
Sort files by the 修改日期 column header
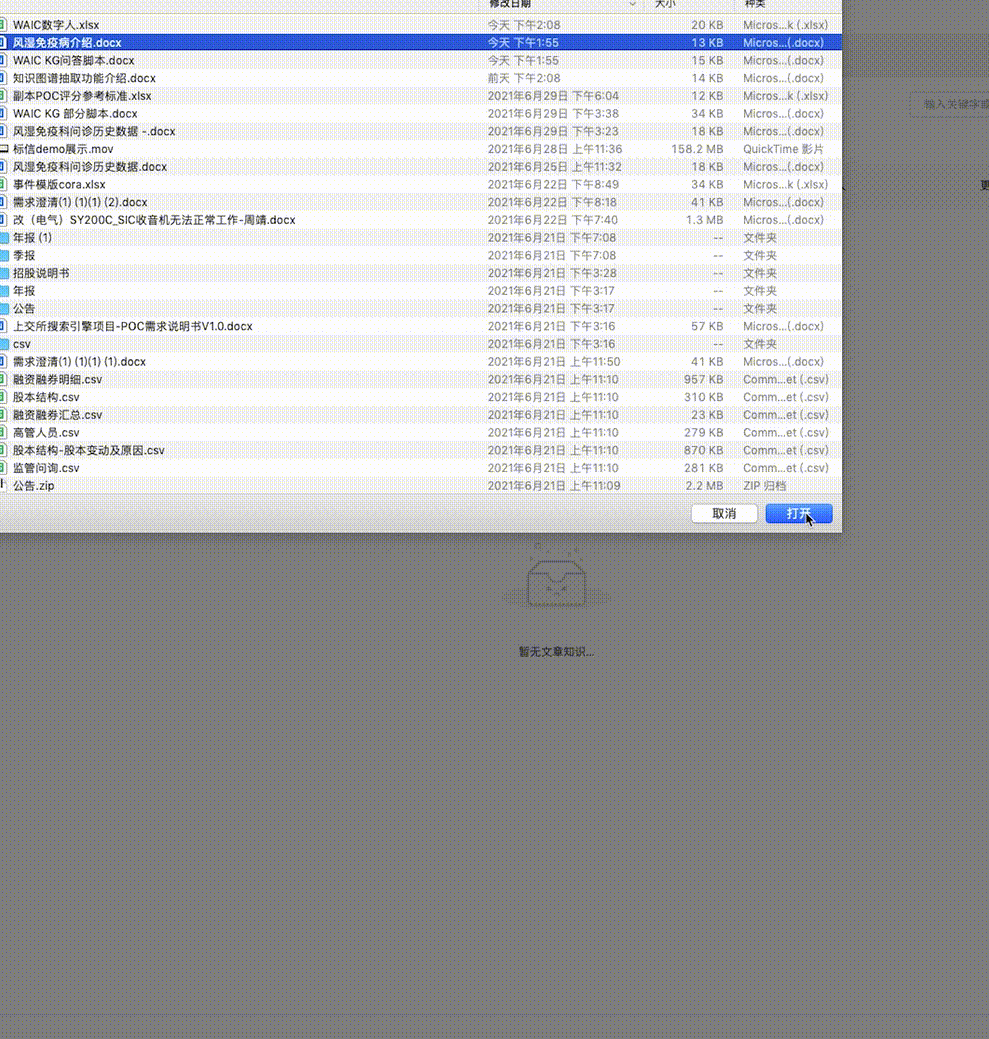coord(510,4)
